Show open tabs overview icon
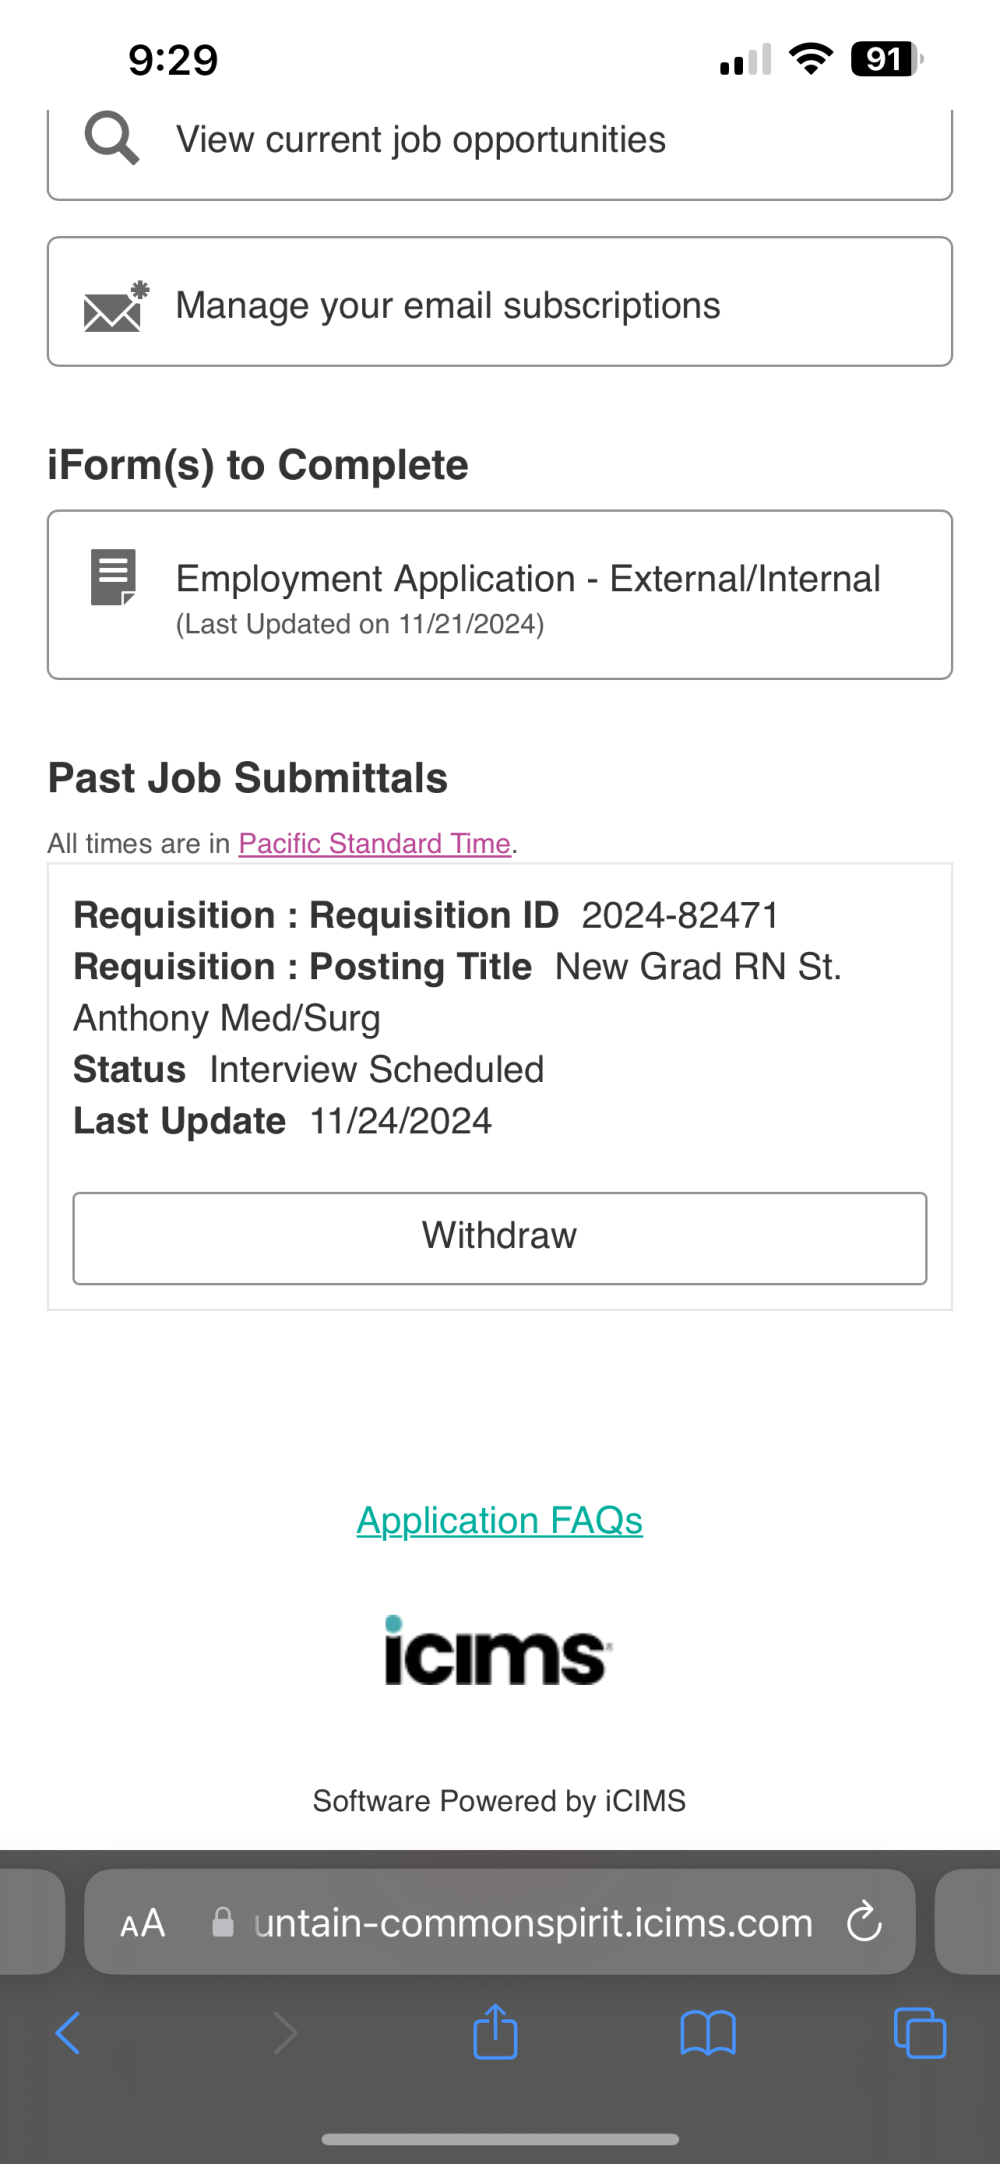1000x2164 pixels. point(920,2033)
